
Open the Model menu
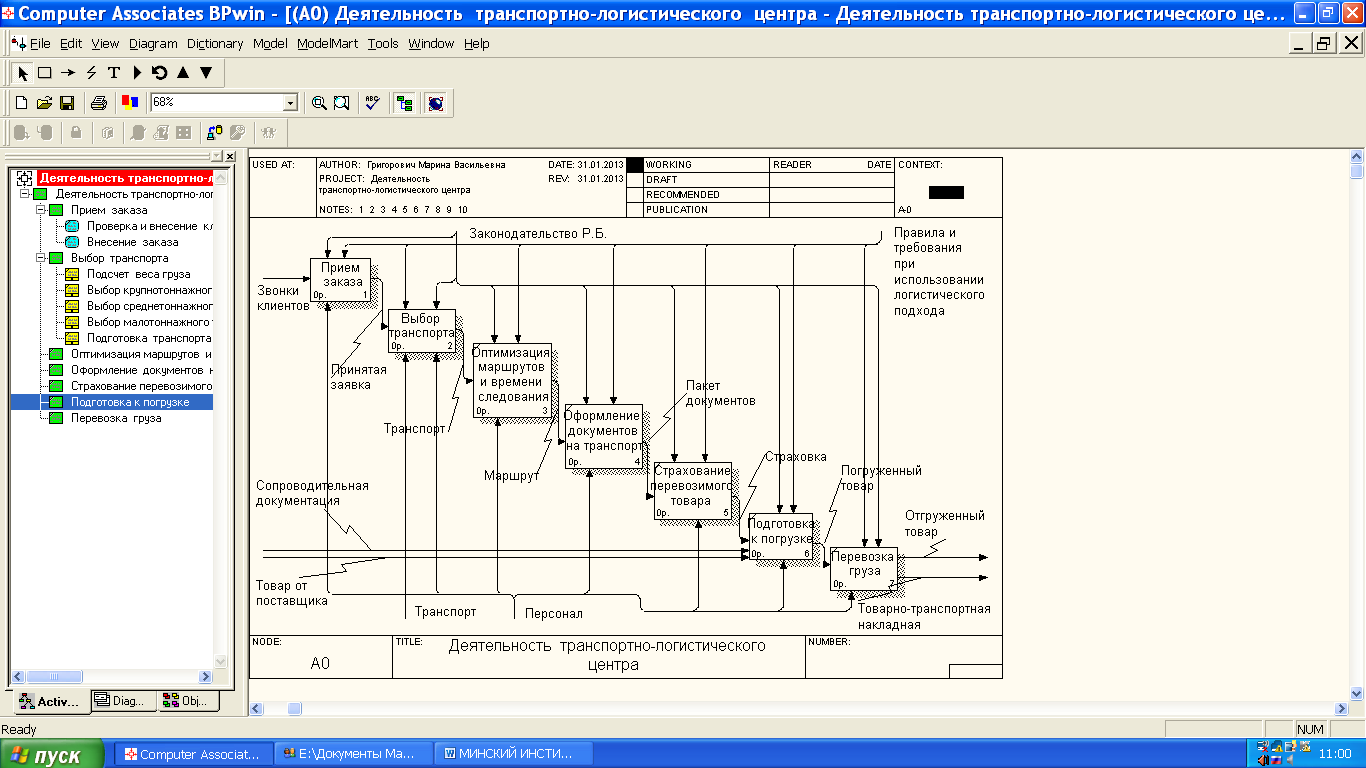pos(270,44)
